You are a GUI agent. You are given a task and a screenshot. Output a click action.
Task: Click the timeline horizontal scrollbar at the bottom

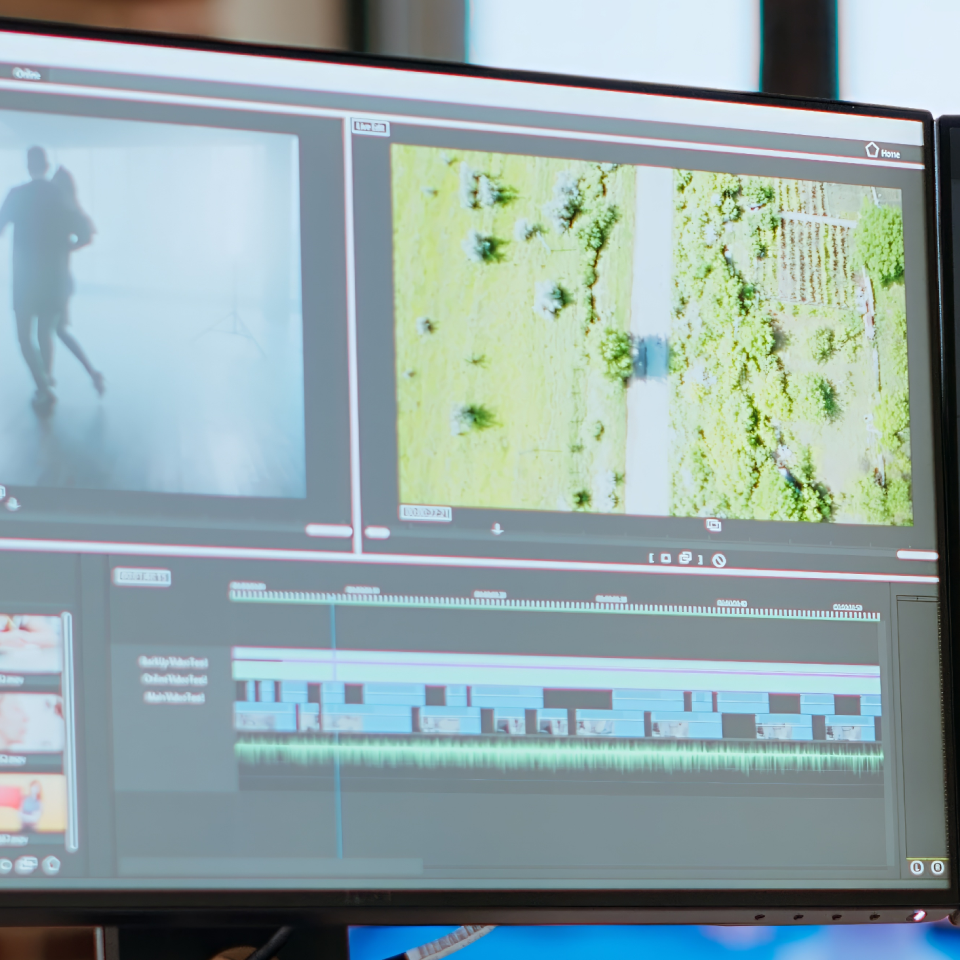(270, 865)
